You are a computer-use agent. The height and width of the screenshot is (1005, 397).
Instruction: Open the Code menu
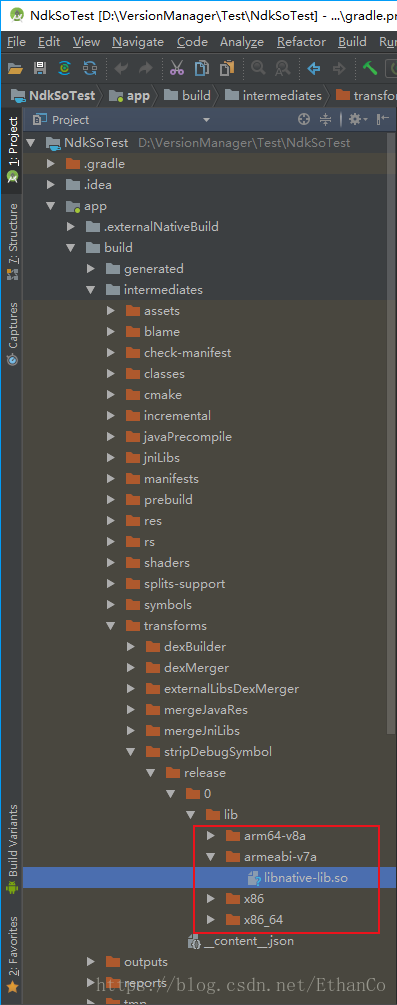point(192,42)
